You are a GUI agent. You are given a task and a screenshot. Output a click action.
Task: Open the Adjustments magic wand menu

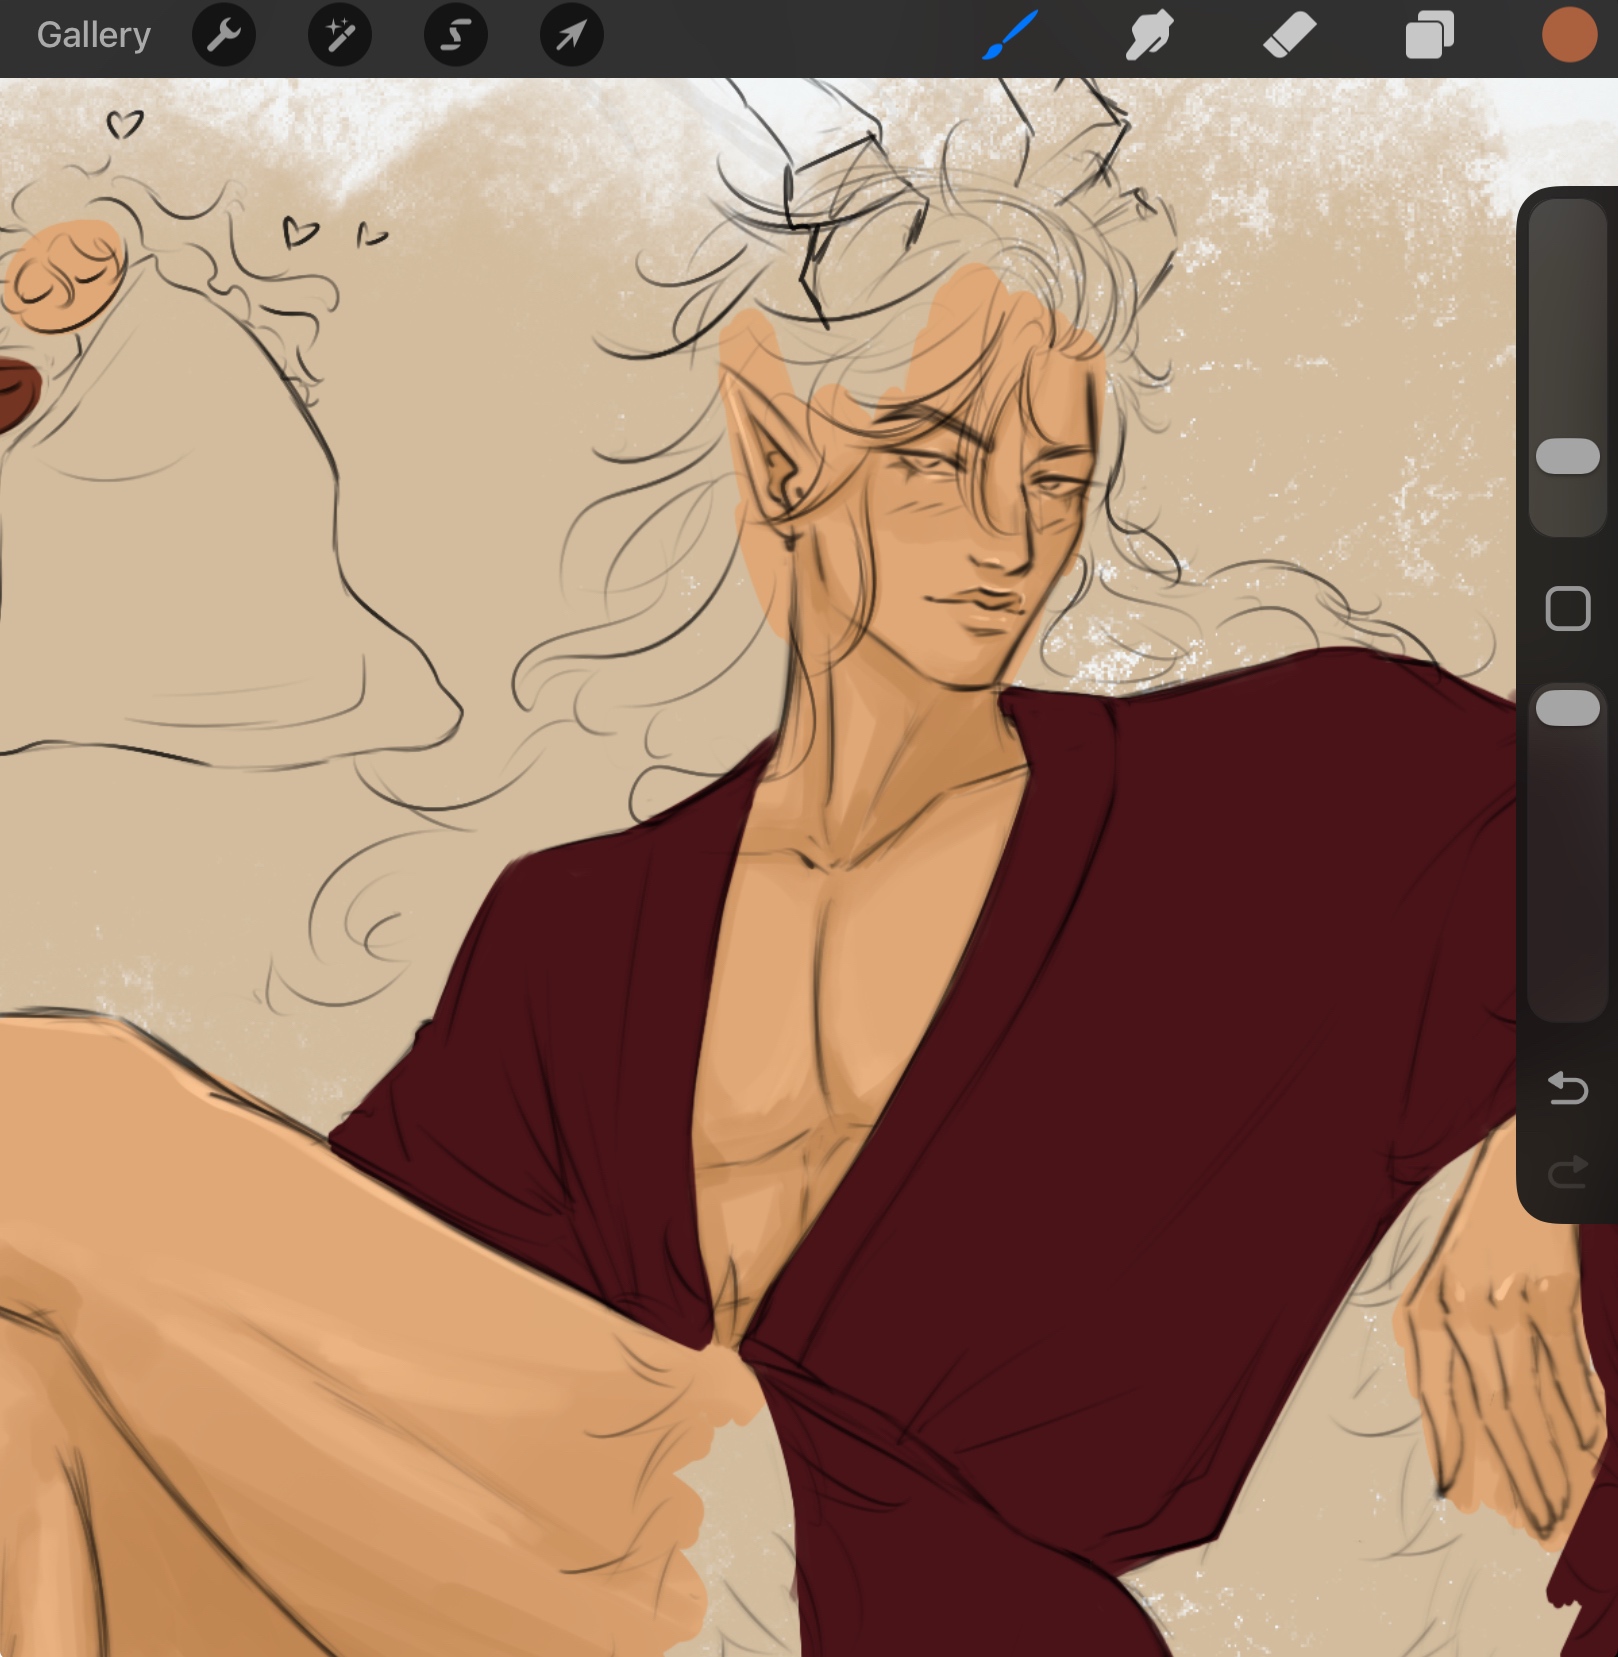340,36
